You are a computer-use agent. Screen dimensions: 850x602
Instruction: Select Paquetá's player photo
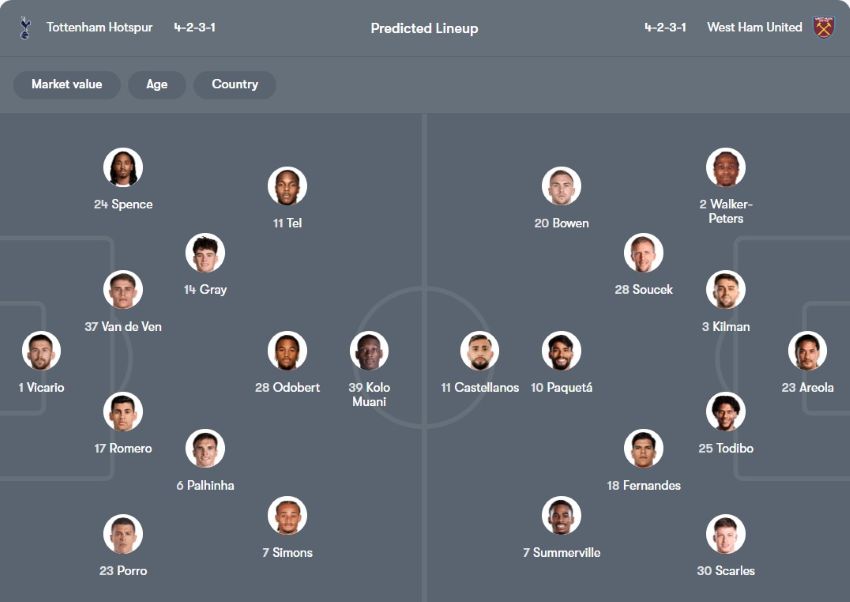tap(562, 351)
